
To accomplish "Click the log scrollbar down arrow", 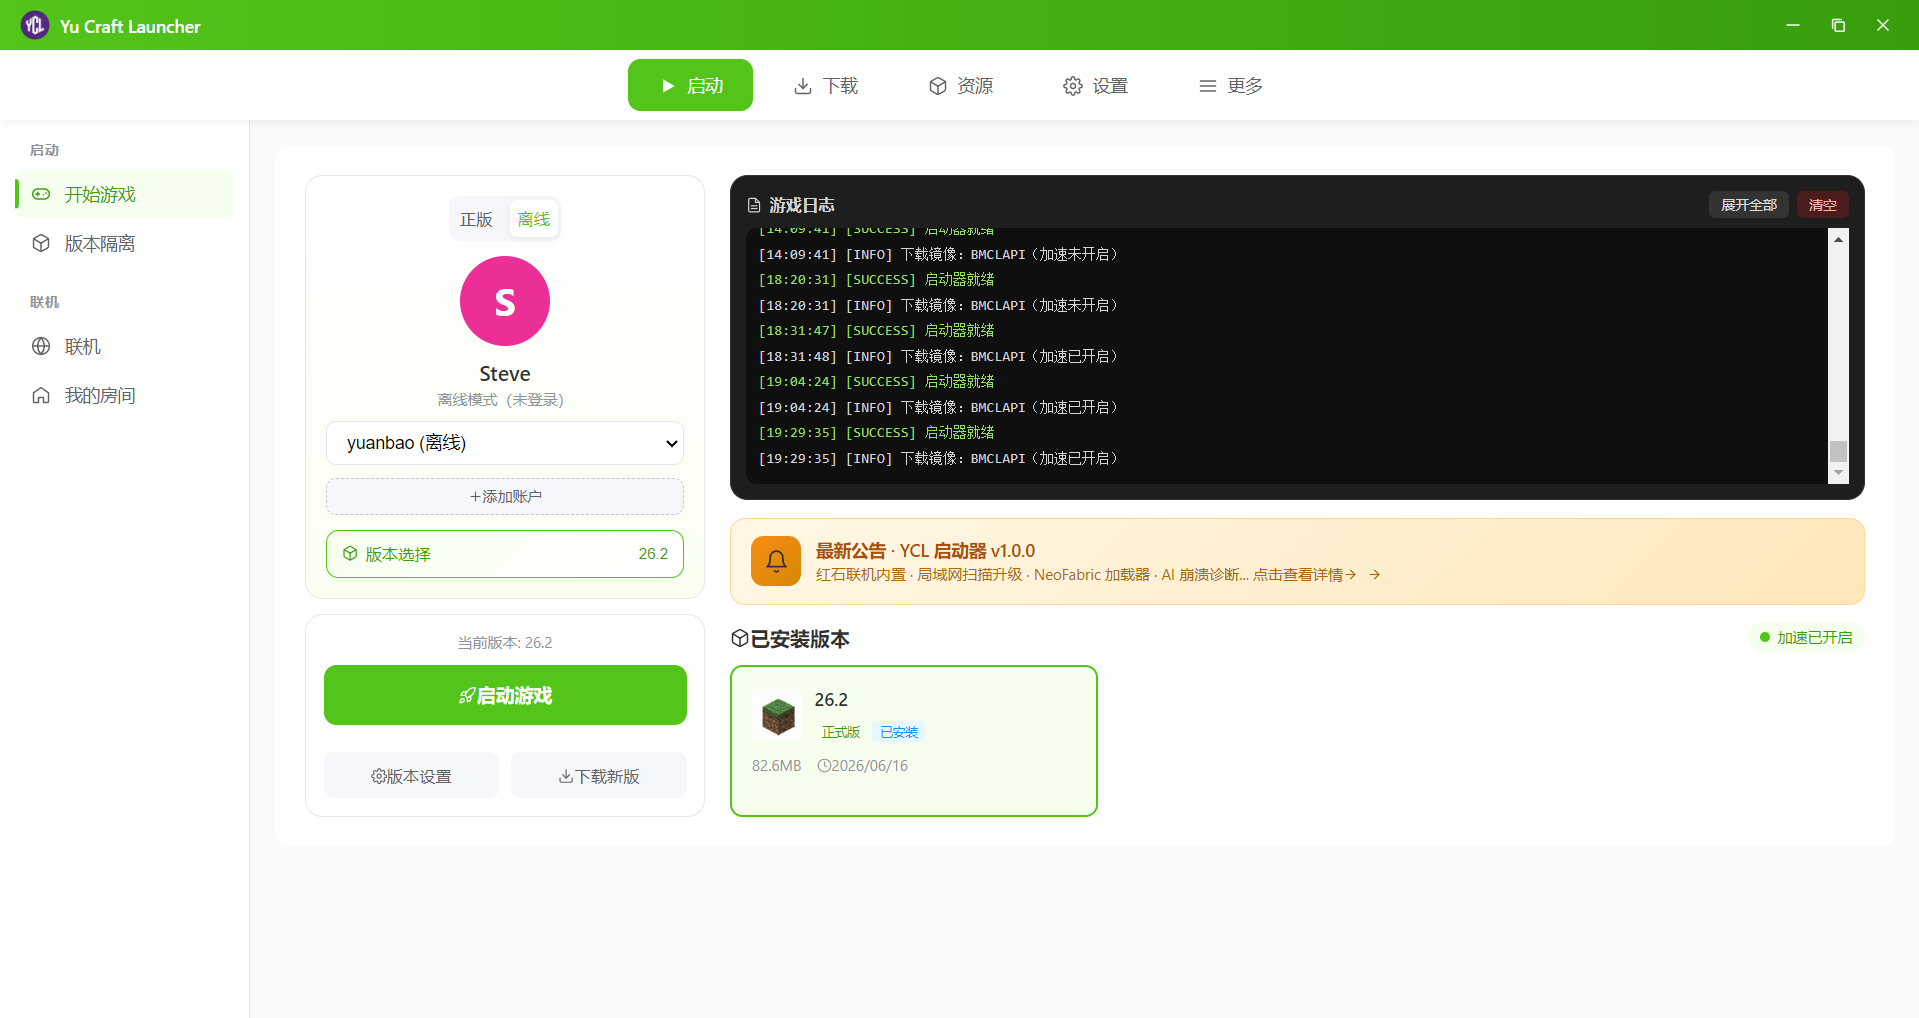I will (1838, 473).
